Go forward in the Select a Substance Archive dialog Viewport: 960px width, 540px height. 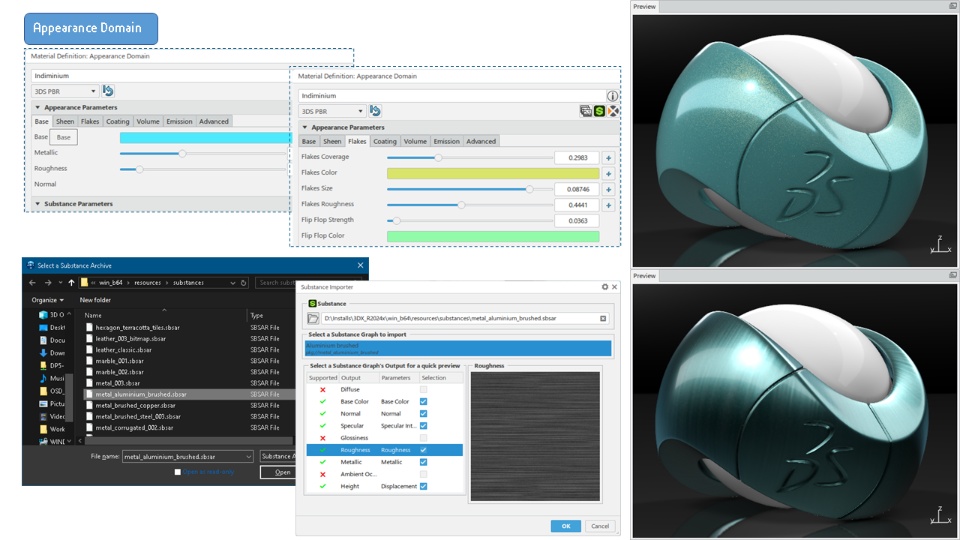[48, 282]
